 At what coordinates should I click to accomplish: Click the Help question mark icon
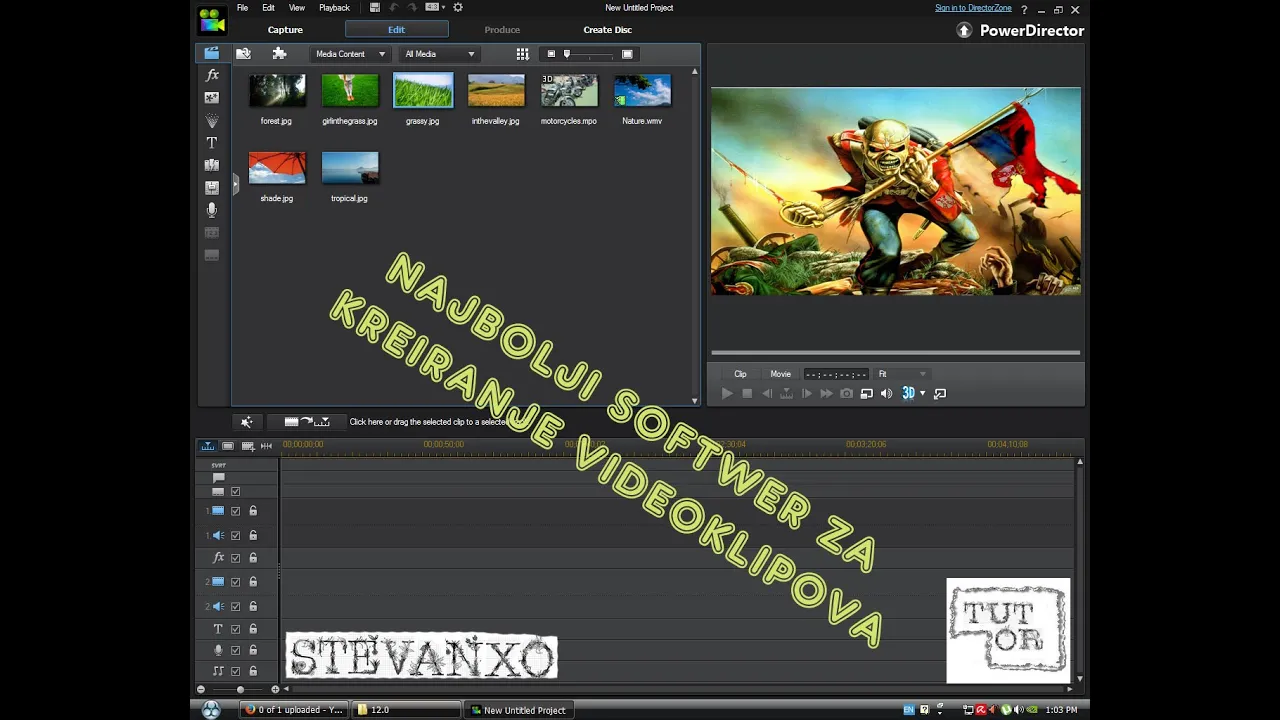[1024, 9]
